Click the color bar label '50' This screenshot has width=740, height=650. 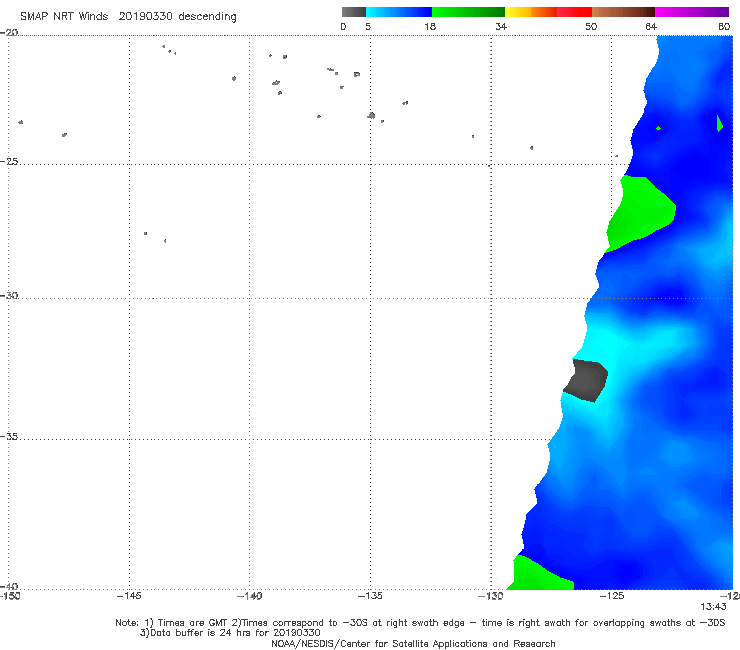591,26
